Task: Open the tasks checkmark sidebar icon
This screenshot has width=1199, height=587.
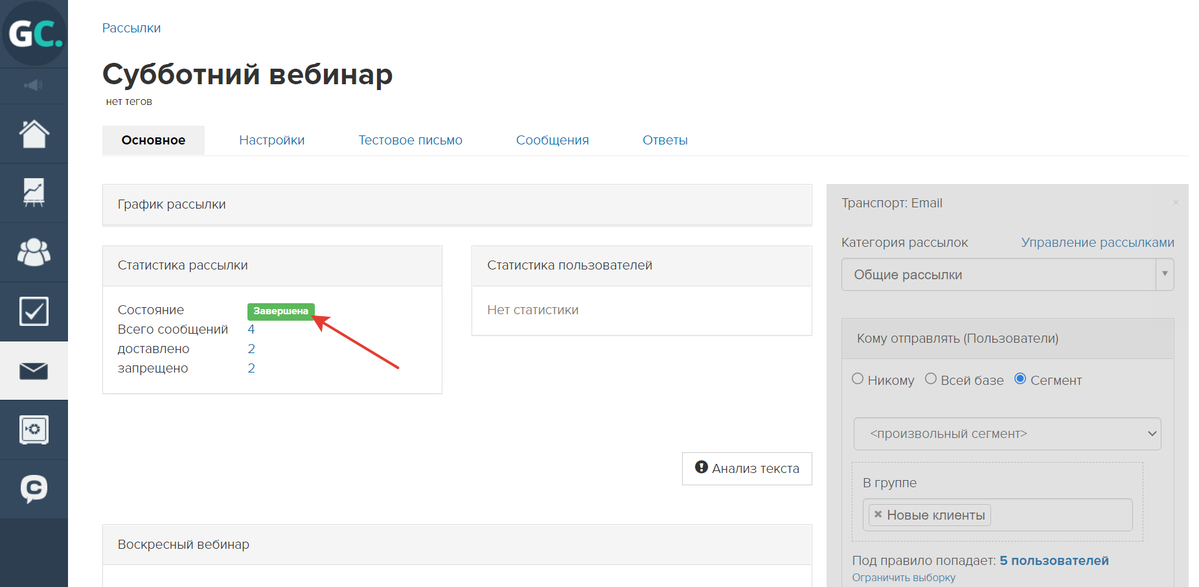Action: click(x=34, y=311)
